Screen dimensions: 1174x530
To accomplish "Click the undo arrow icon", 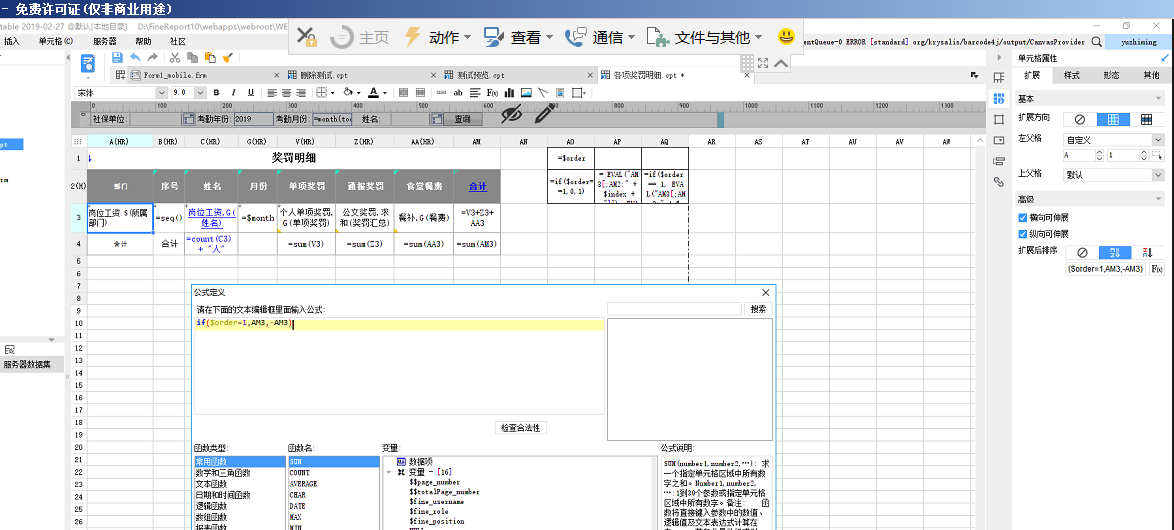I will (x=136, y=58).
